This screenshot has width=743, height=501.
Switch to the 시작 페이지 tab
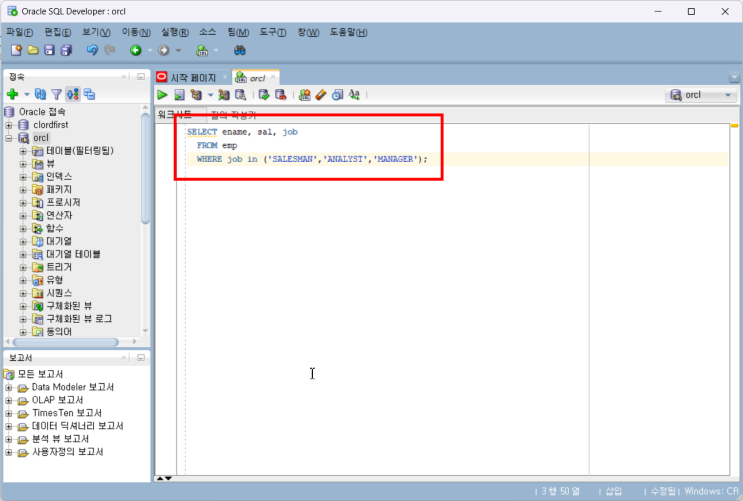(x=193, y=78)
